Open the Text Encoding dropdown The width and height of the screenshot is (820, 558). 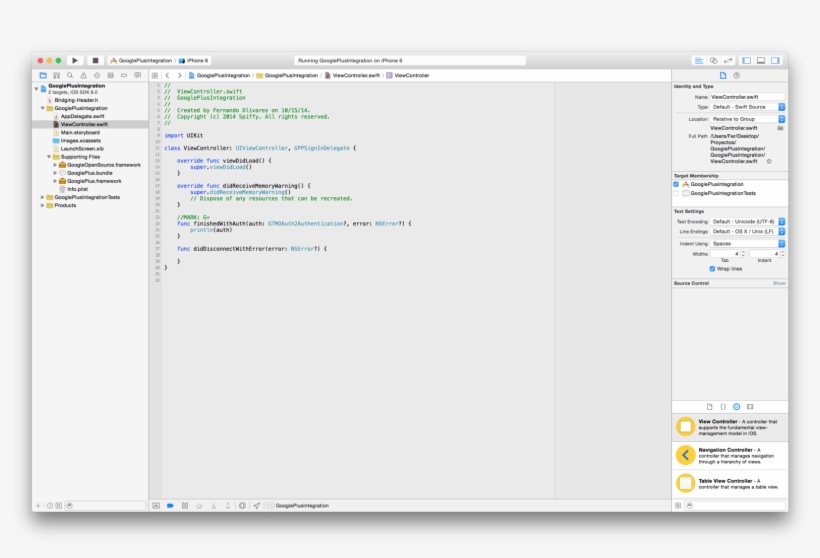(747, 222)
